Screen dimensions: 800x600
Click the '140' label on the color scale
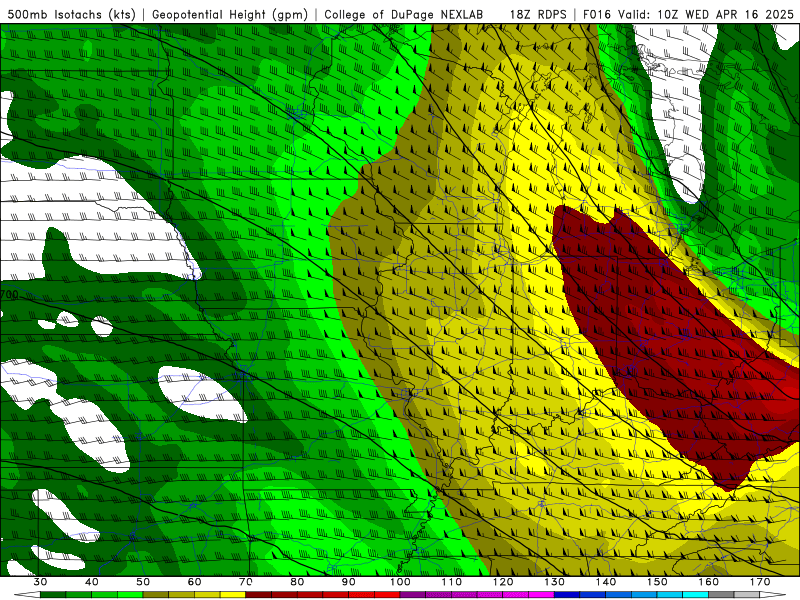606,582
